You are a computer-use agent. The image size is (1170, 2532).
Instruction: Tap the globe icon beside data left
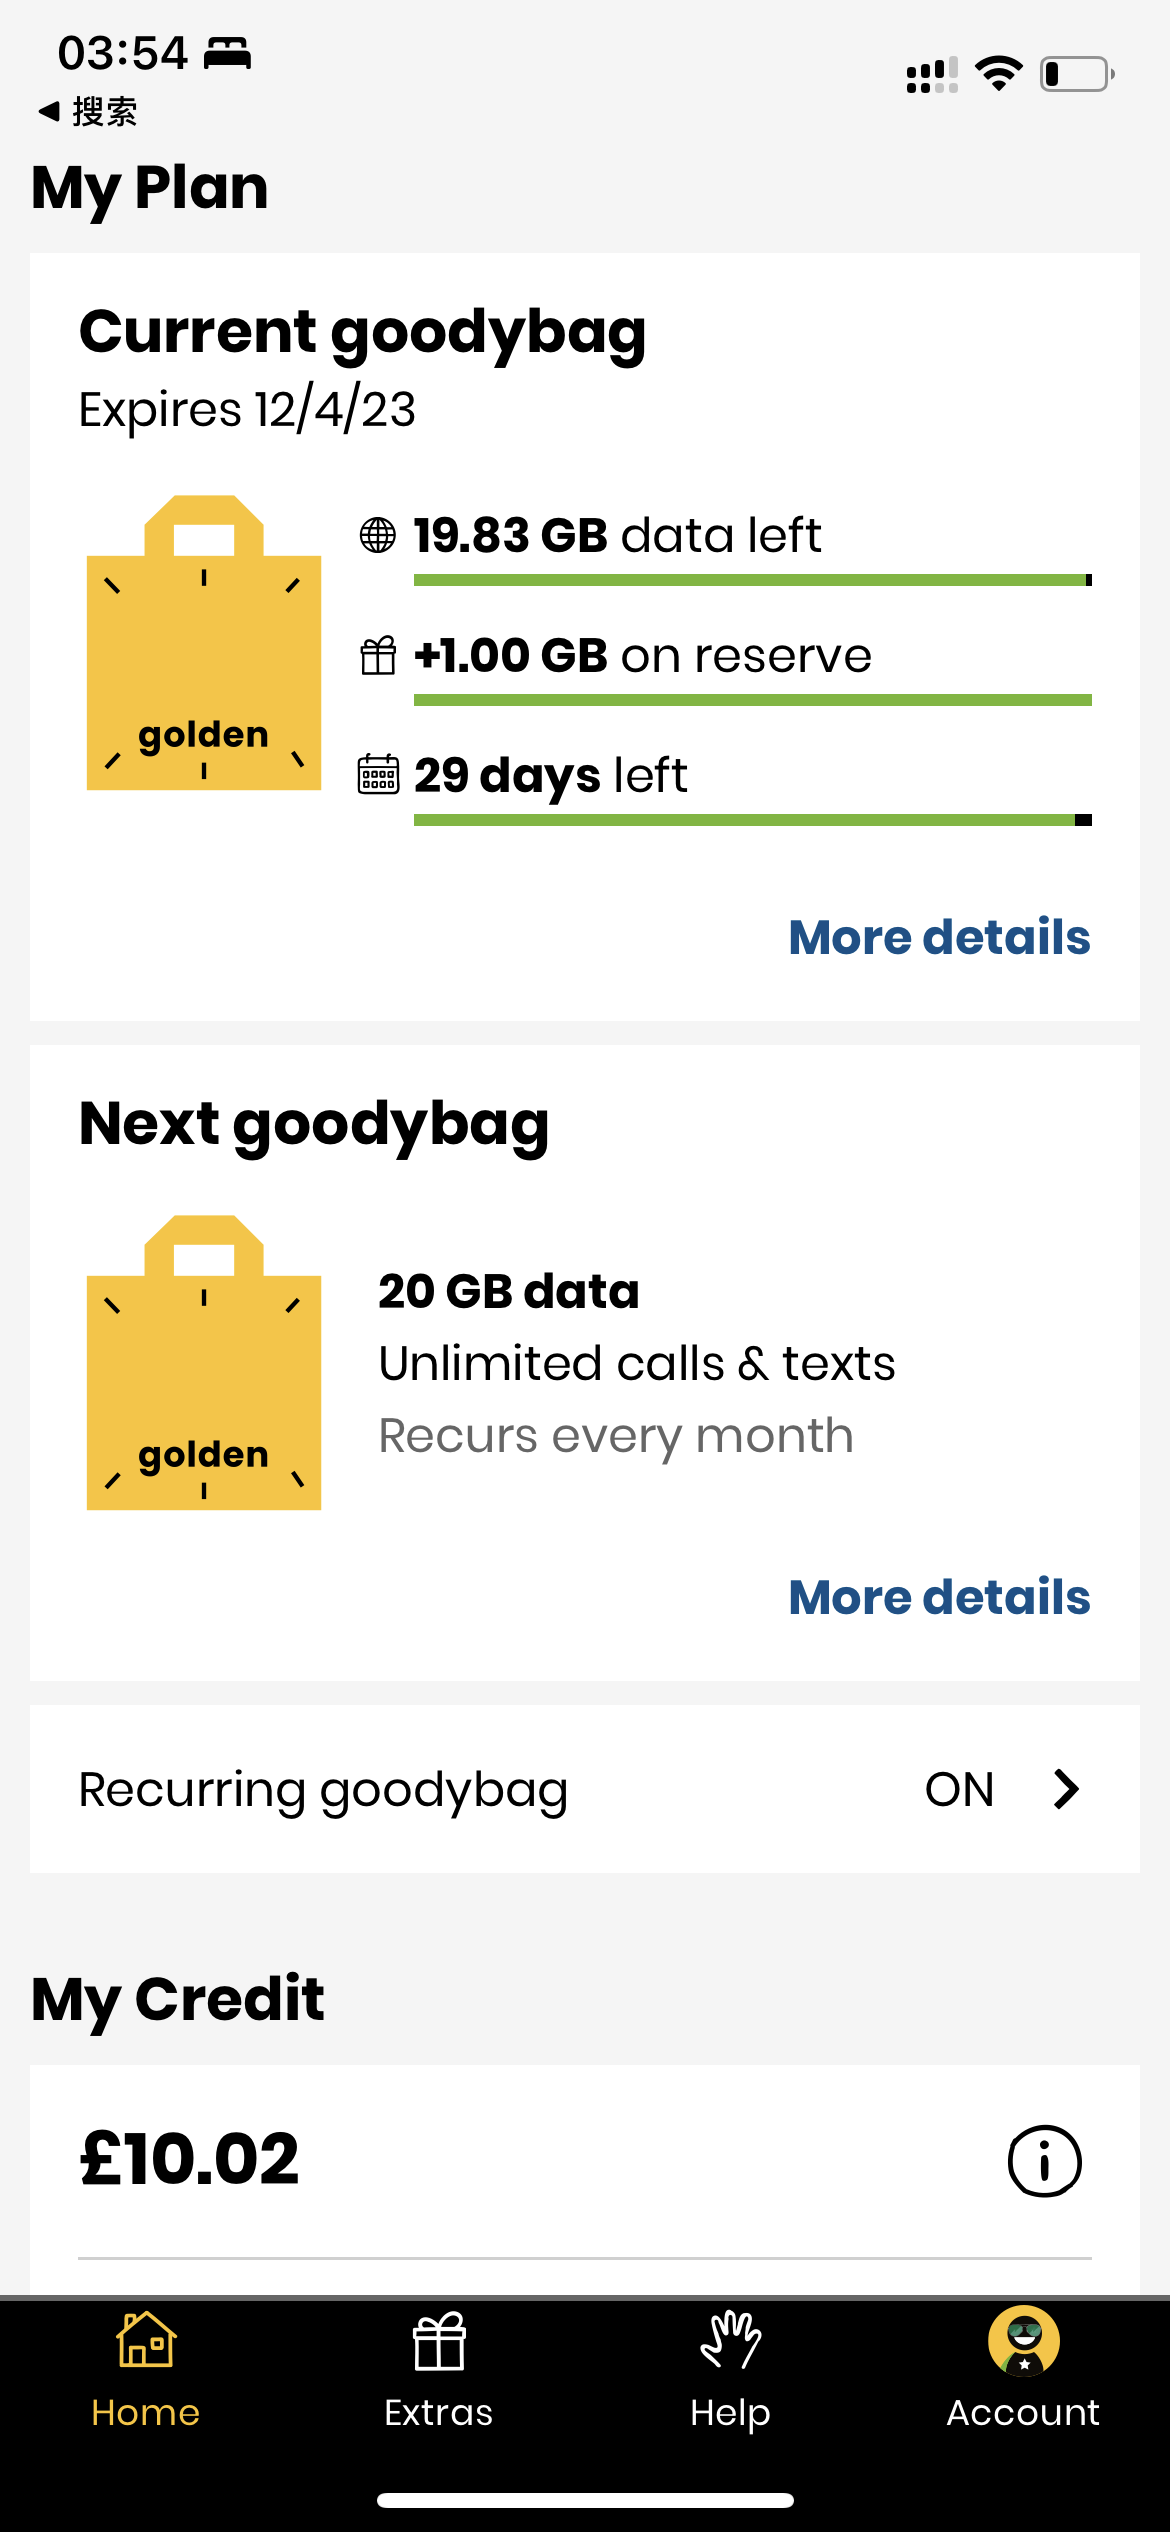pos(378,535)
